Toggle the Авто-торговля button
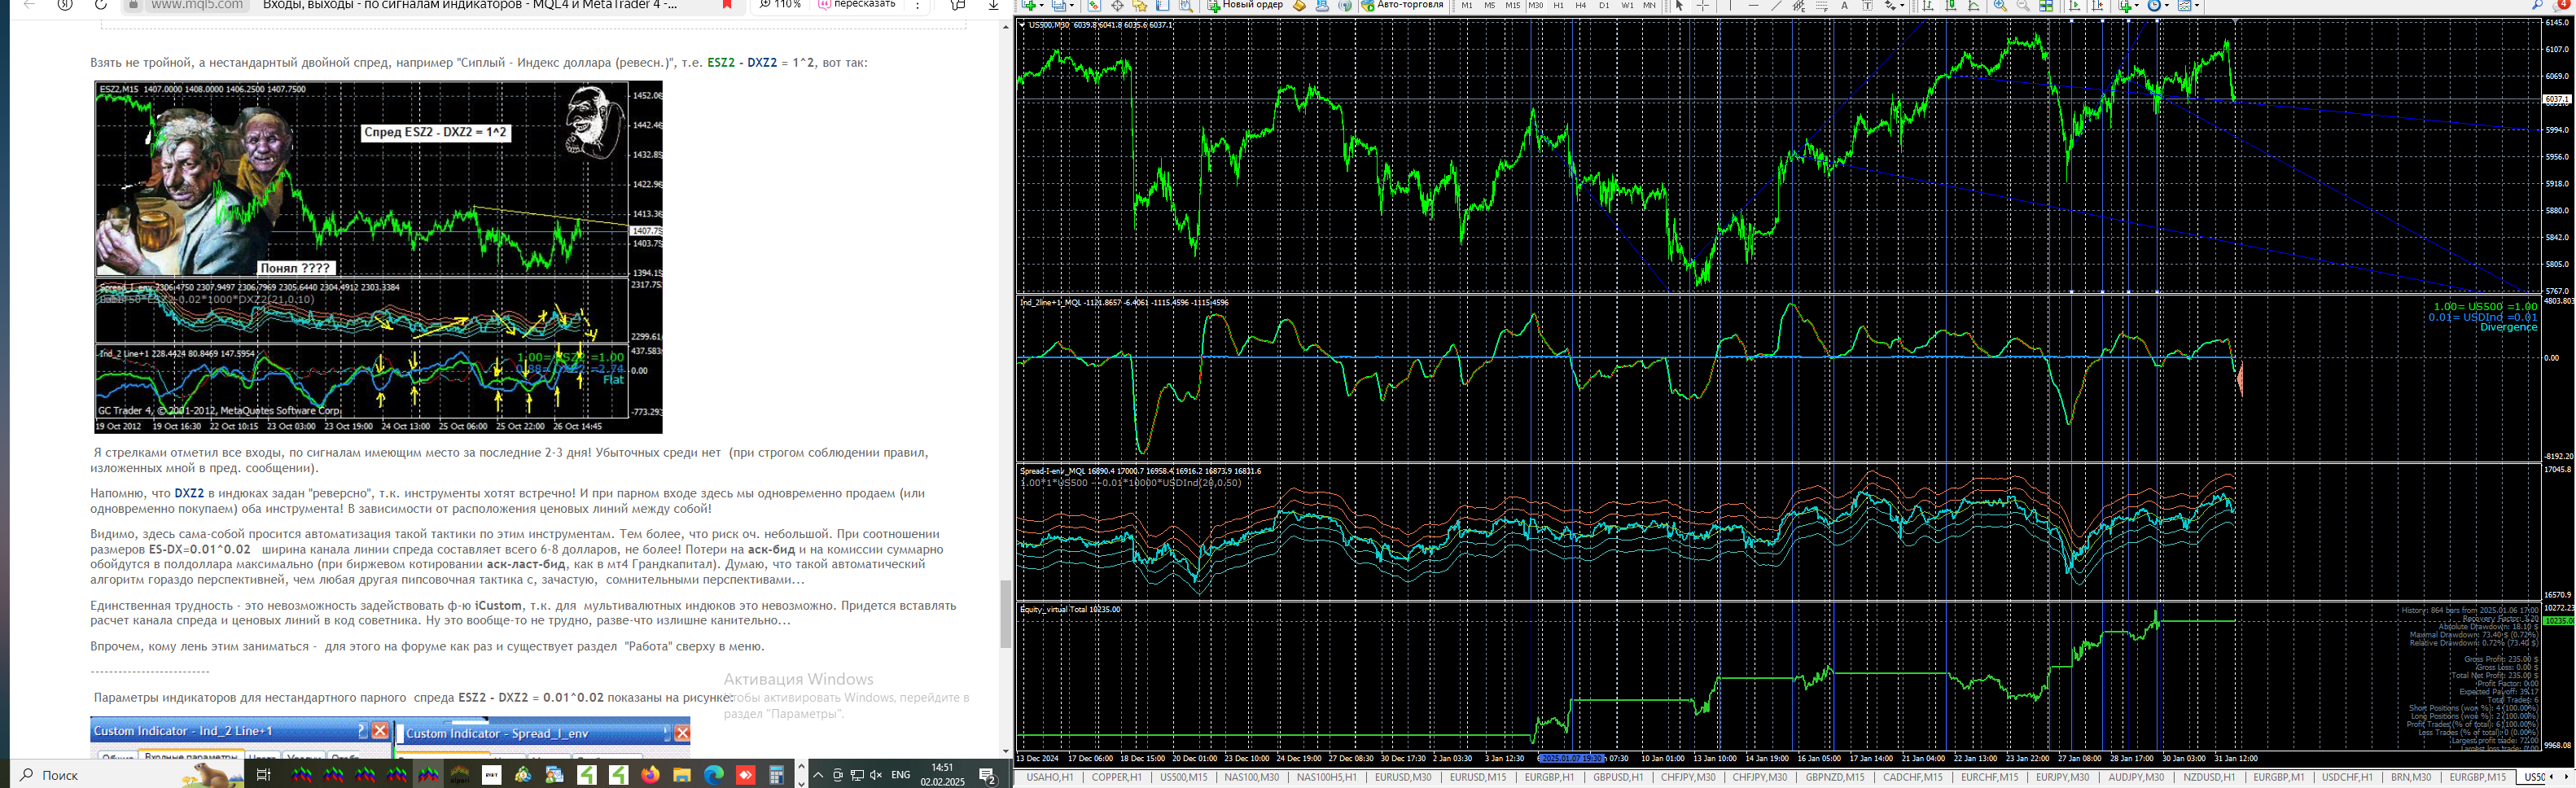 point(1402,6)
